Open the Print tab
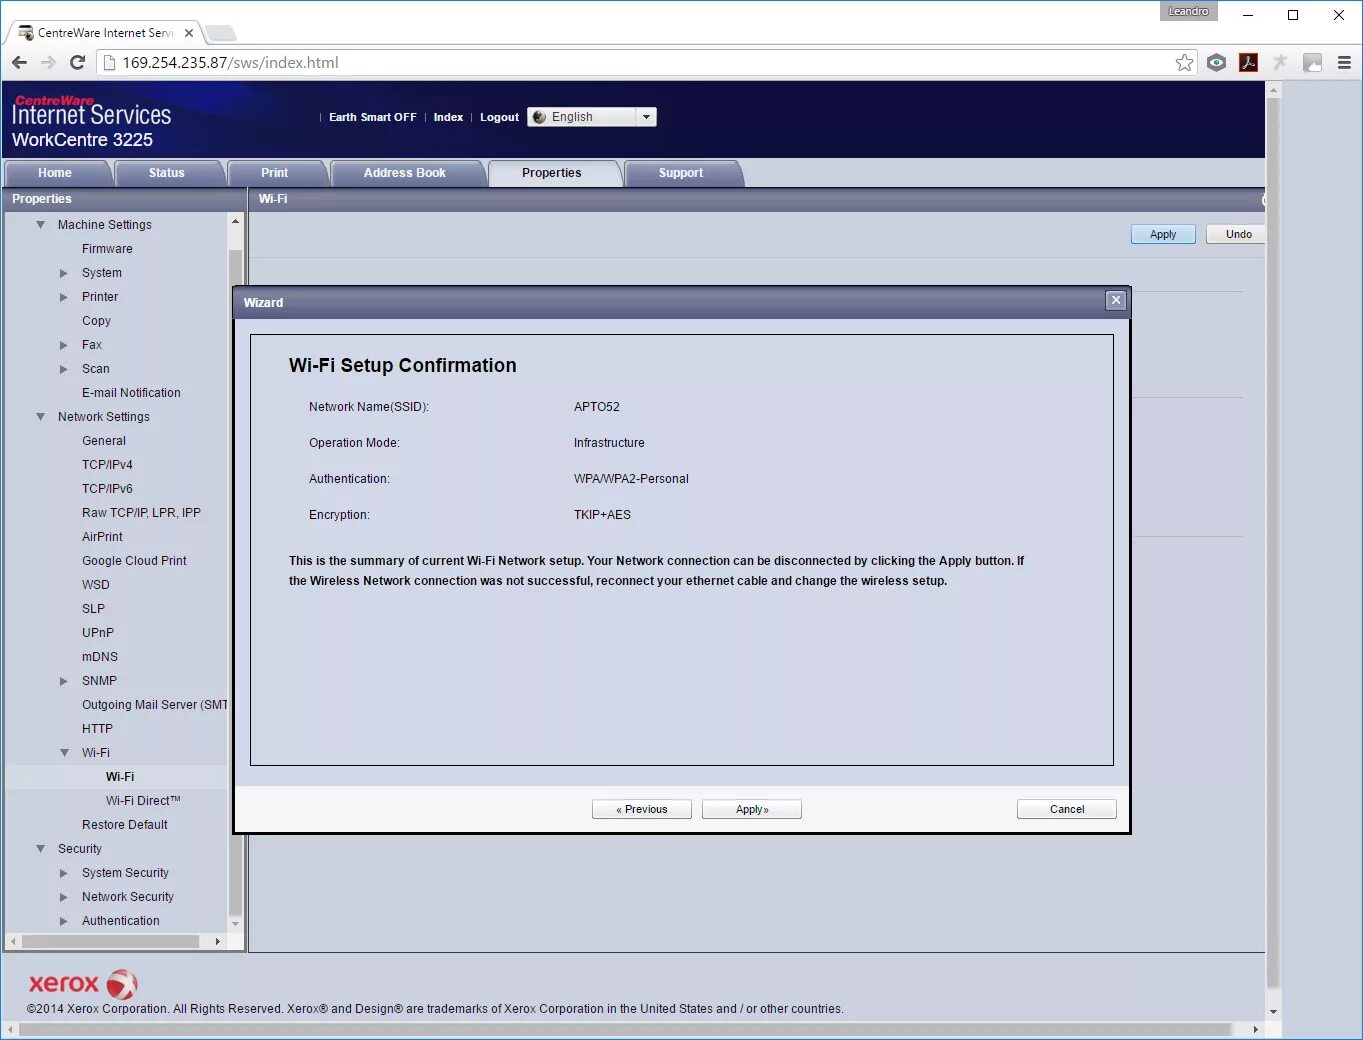Screen dimensions: 1363x1040 point(275,173)
